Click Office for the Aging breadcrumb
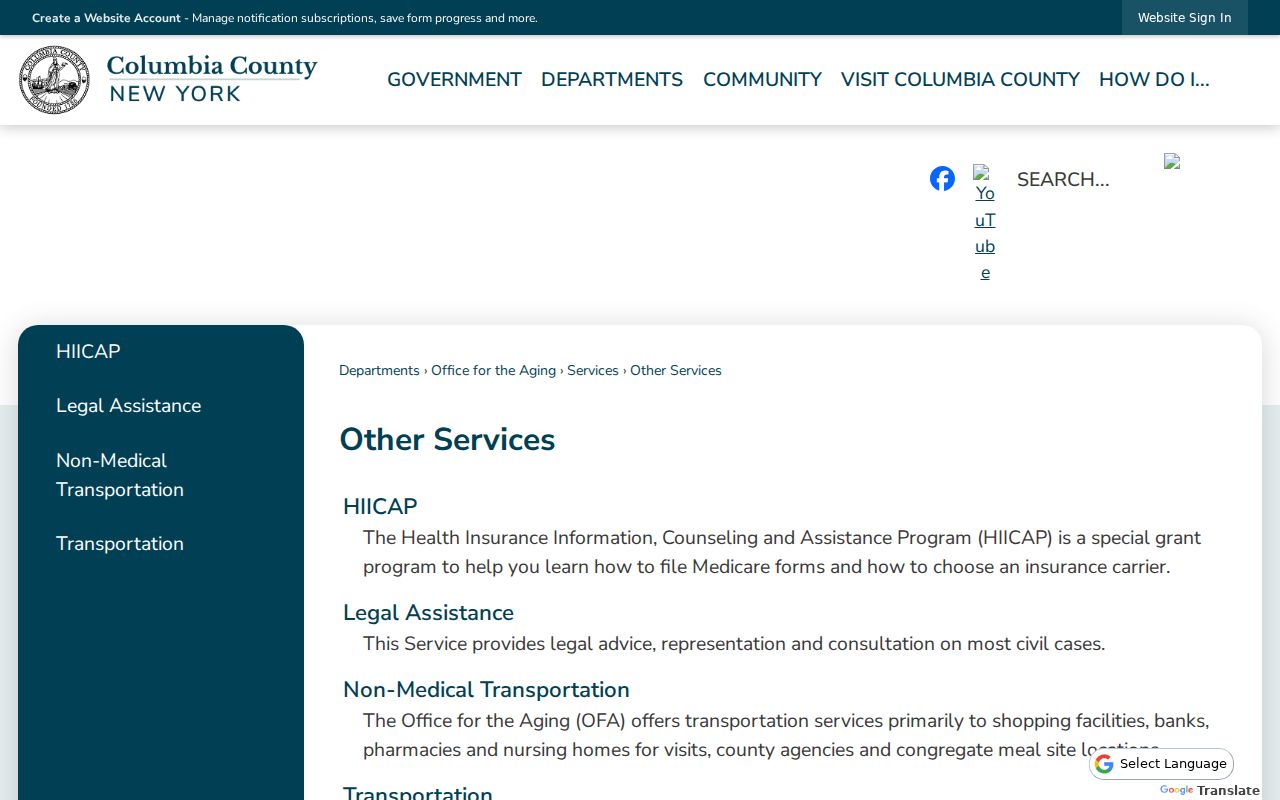Image resolution: width=1280 pixels, height=800 pixels. (x=493, y=371)
